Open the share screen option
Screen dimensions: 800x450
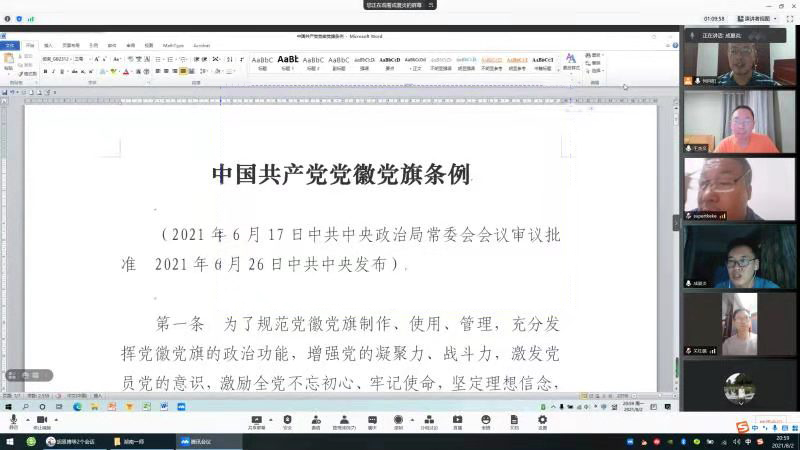tap(256, 420)
